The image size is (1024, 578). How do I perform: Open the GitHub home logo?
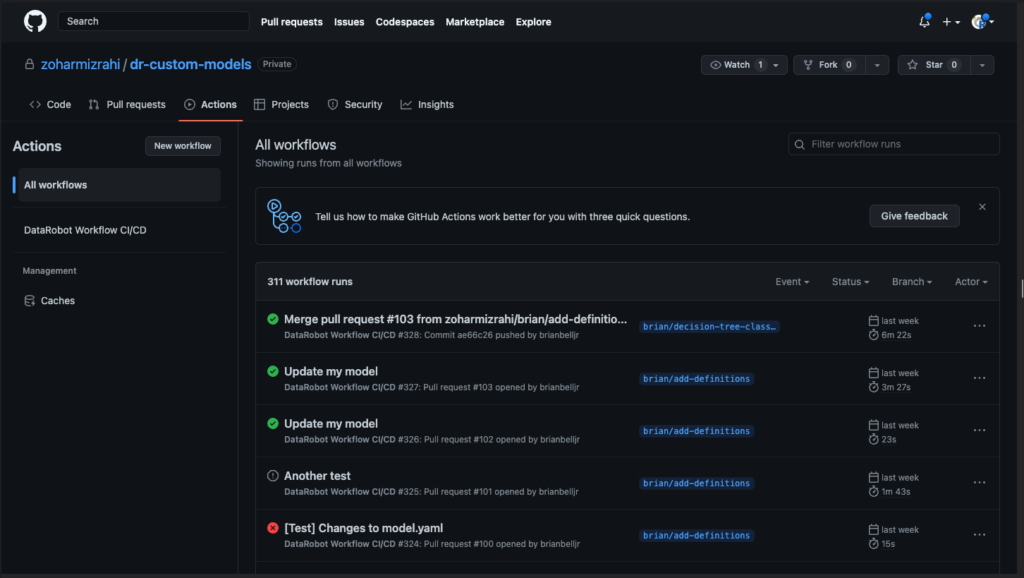(x=35, y=22)
